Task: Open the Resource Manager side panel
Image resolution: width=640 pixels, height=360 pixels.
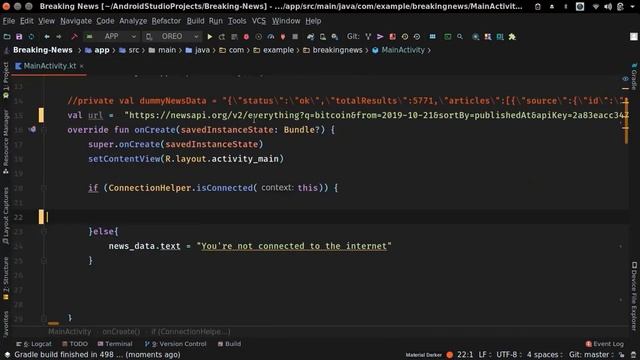Action: (5, 142)
